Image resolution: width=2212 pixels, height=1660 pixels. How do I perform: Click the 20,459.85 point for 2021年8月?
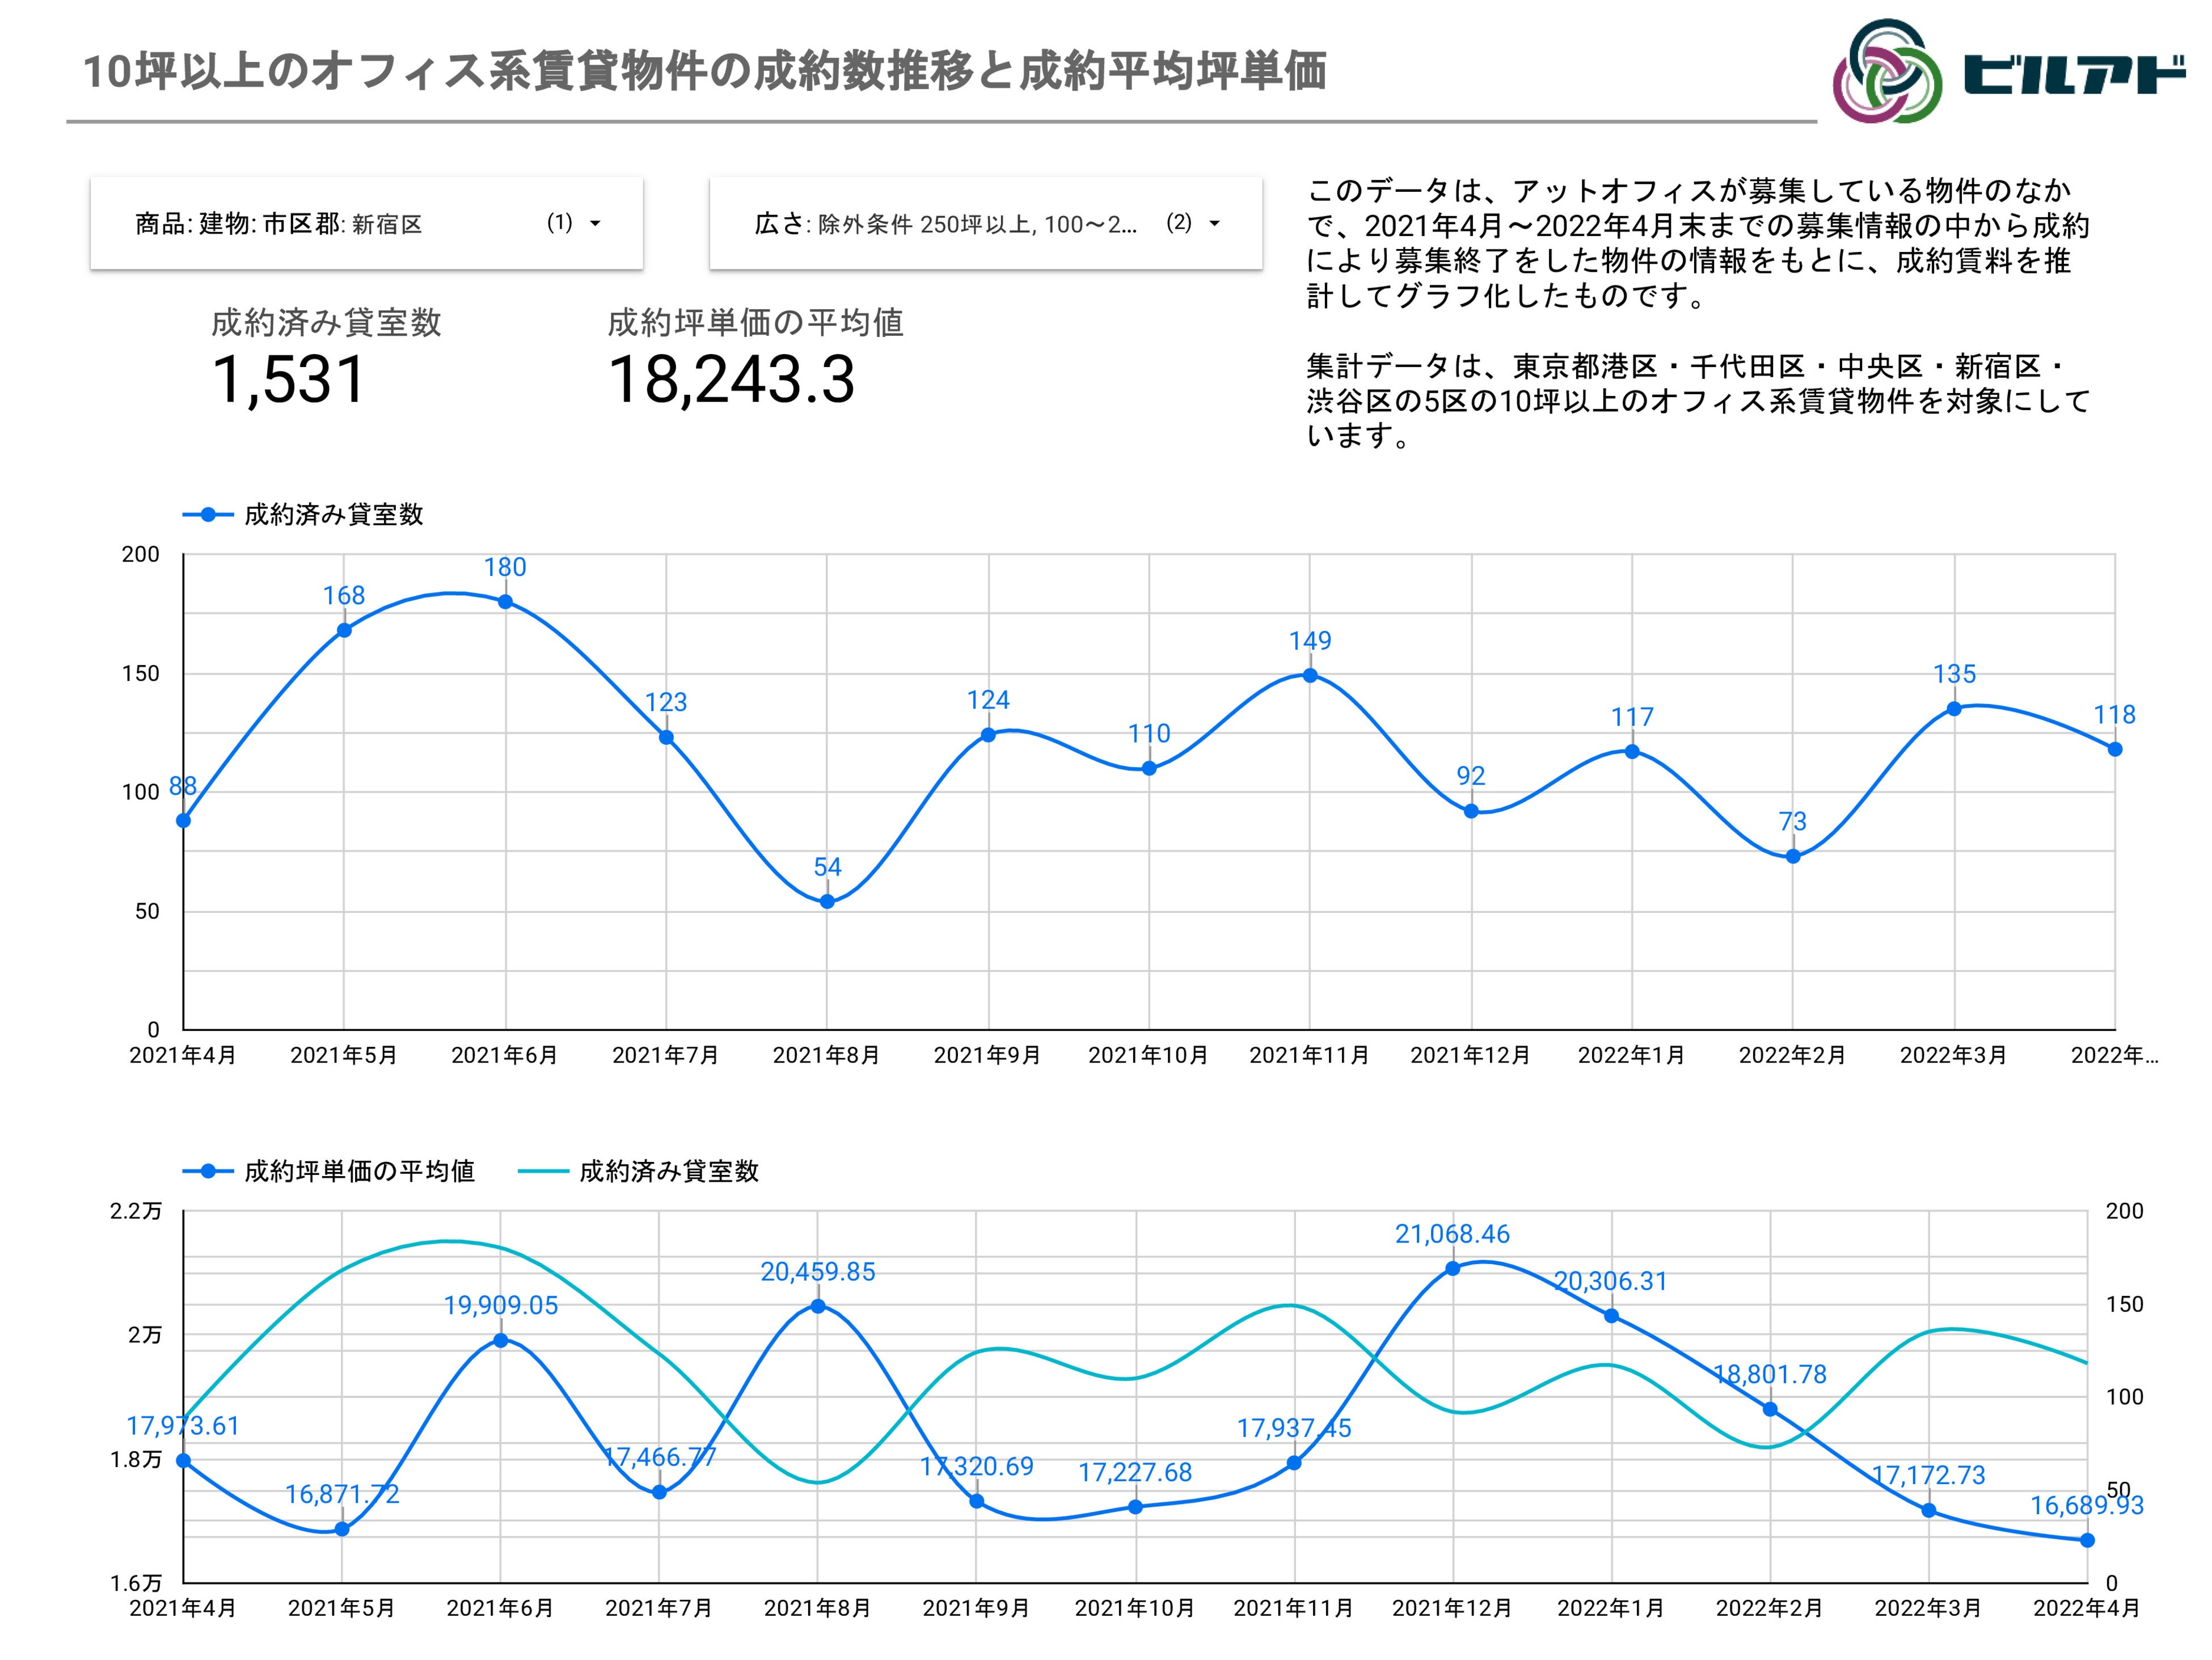click(817, 1306)
